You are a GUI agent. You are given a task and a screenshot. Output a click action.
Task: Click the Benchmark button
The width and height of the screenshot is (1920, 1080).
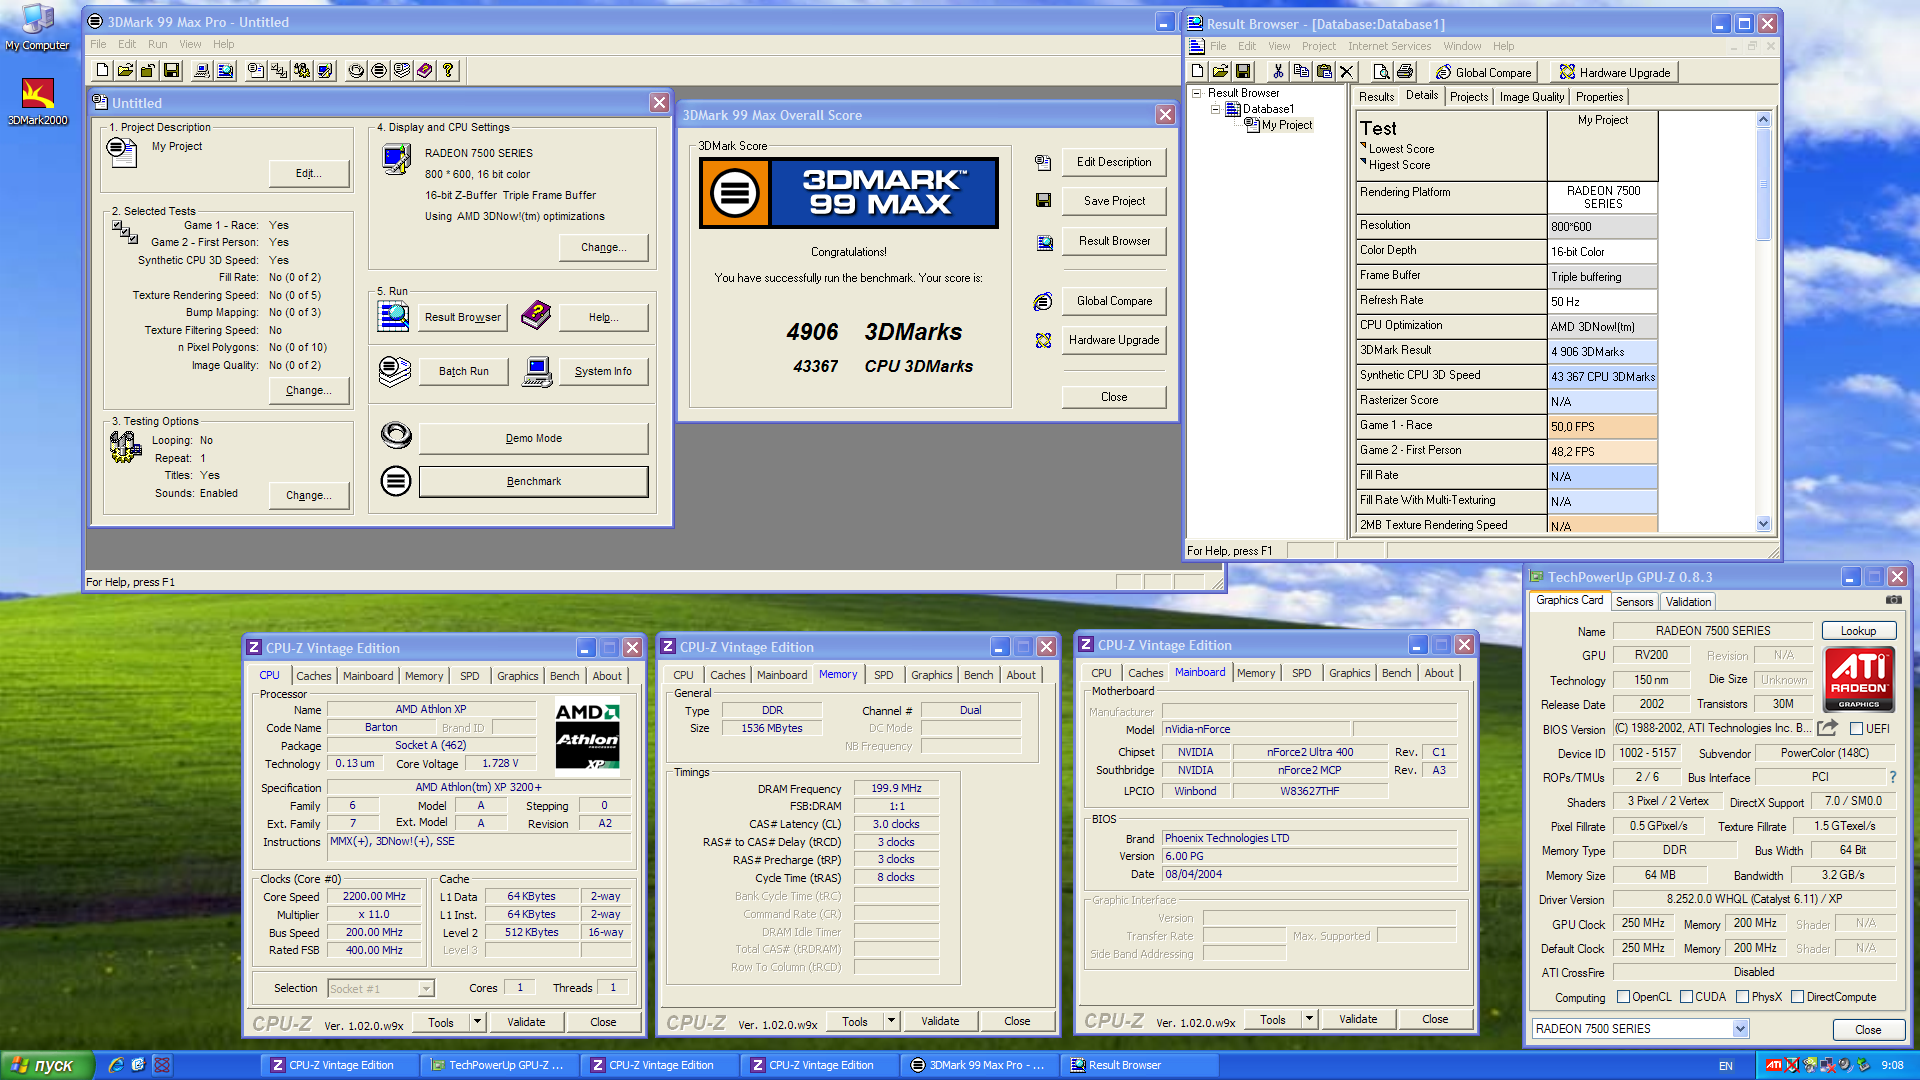[533, 481]
